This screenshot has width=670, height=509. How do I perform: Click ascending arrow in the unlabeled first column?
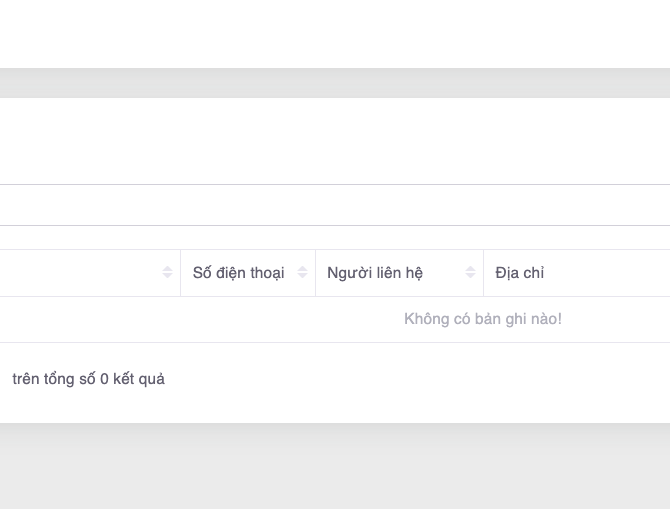167,269
